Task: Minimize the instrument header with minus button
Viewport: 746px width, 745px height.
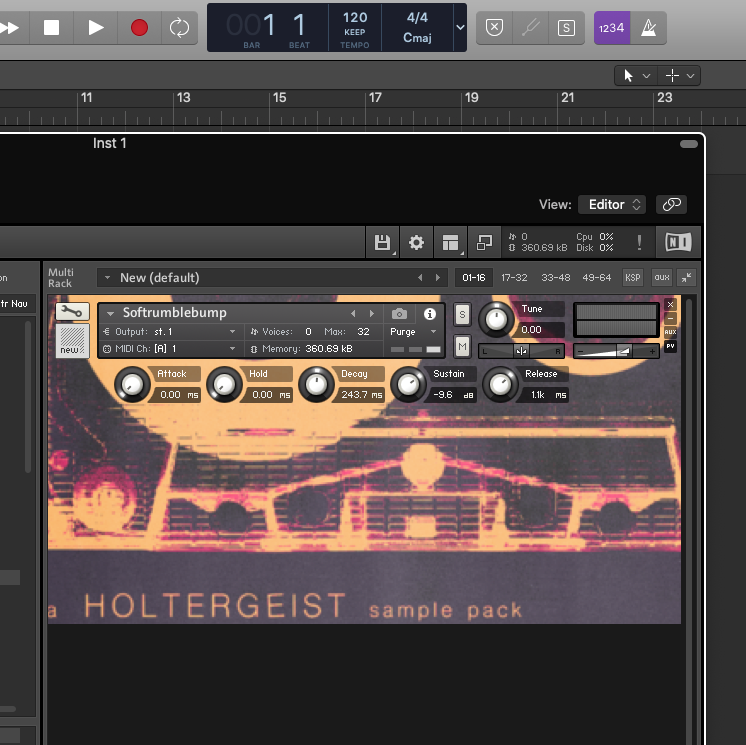Action: point(670,318)
